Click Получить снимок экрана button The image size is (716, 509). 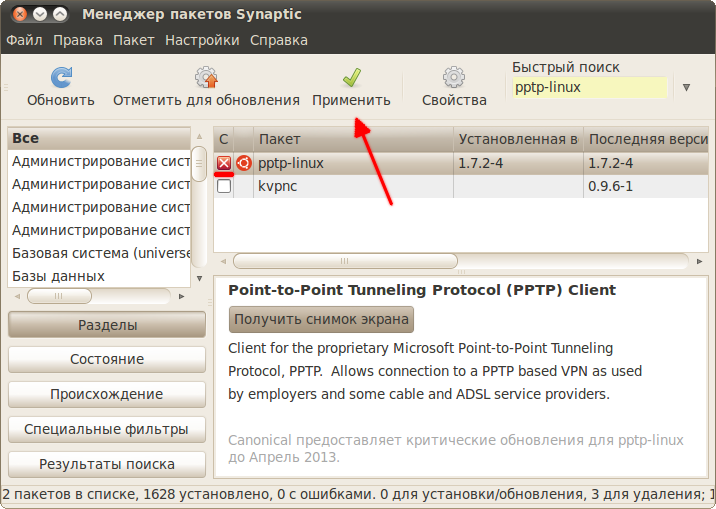tap(321, 319)
